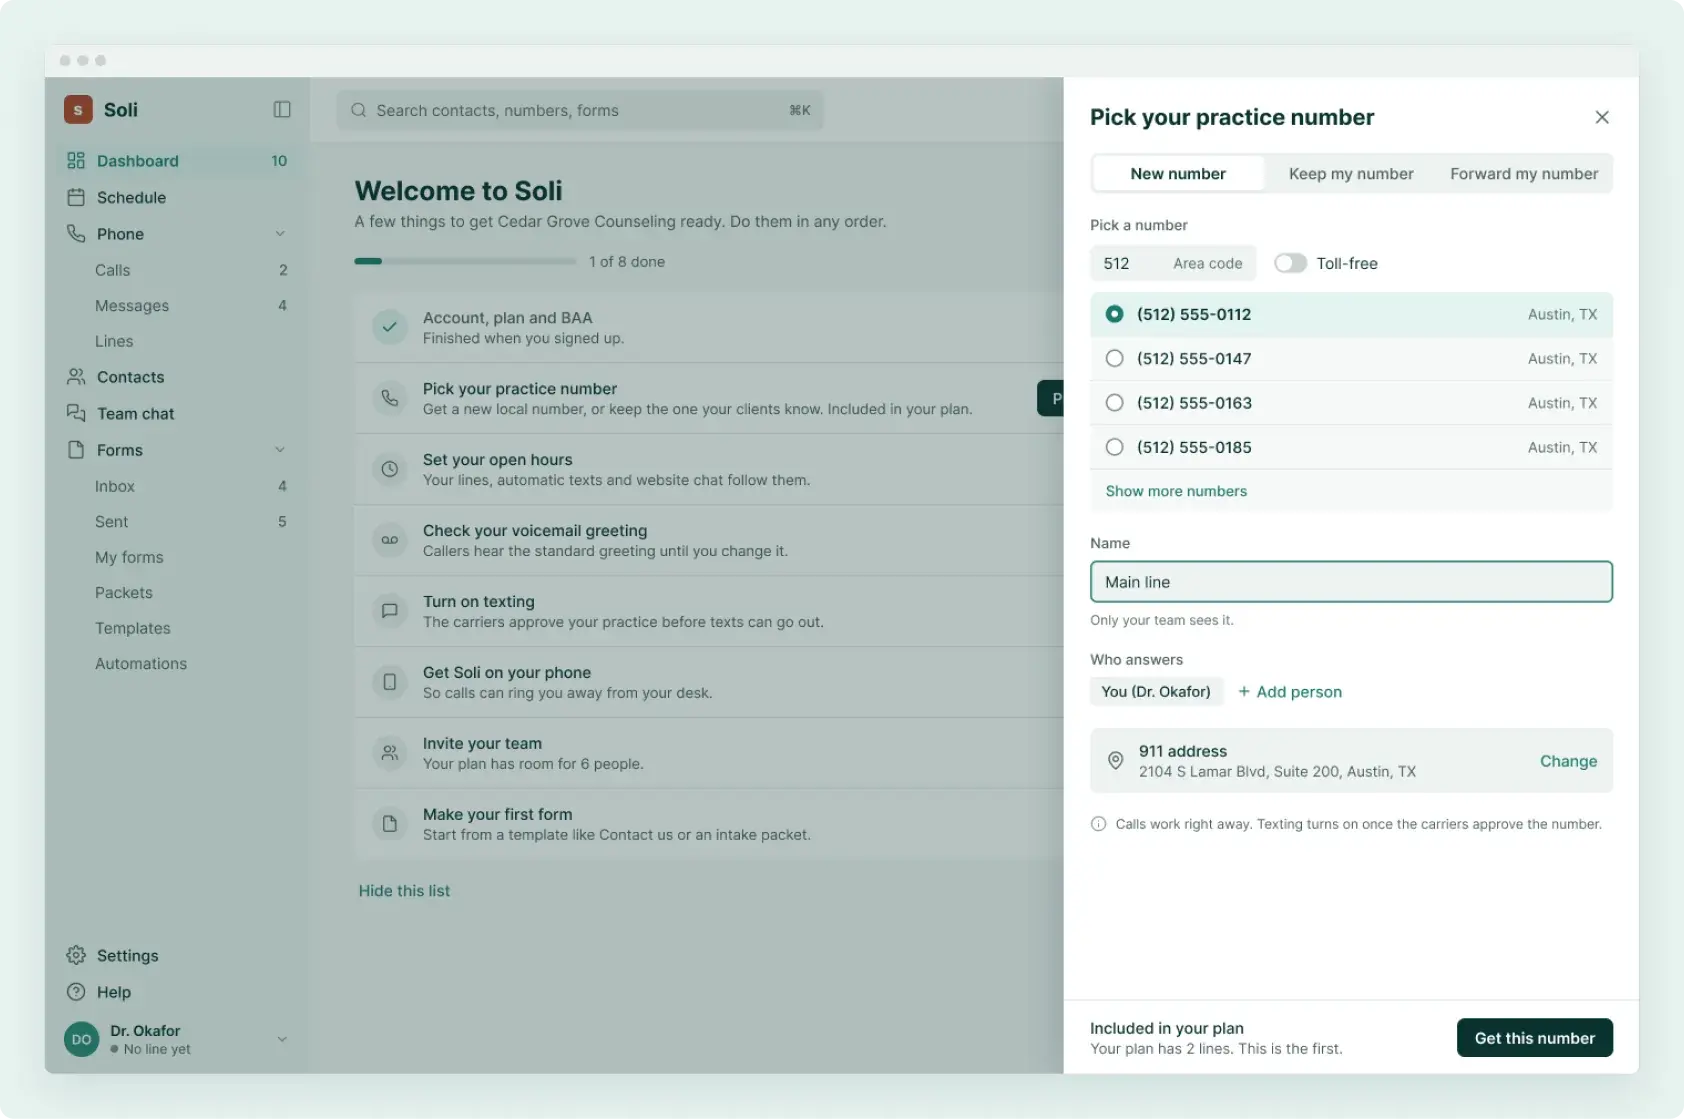Toggle the Toll-free switch
The width and height of the screenshot is (1684, 1119).
click(x=1290, y=263)
